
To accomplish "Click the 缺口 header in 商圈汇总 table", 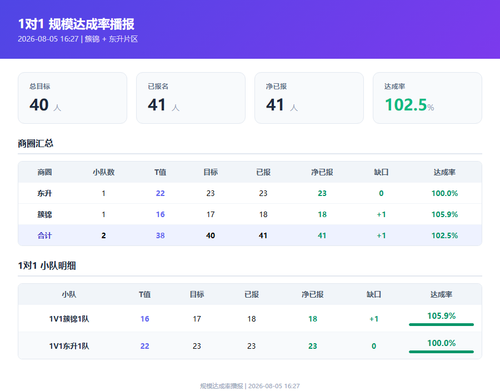I will [381, 172].
